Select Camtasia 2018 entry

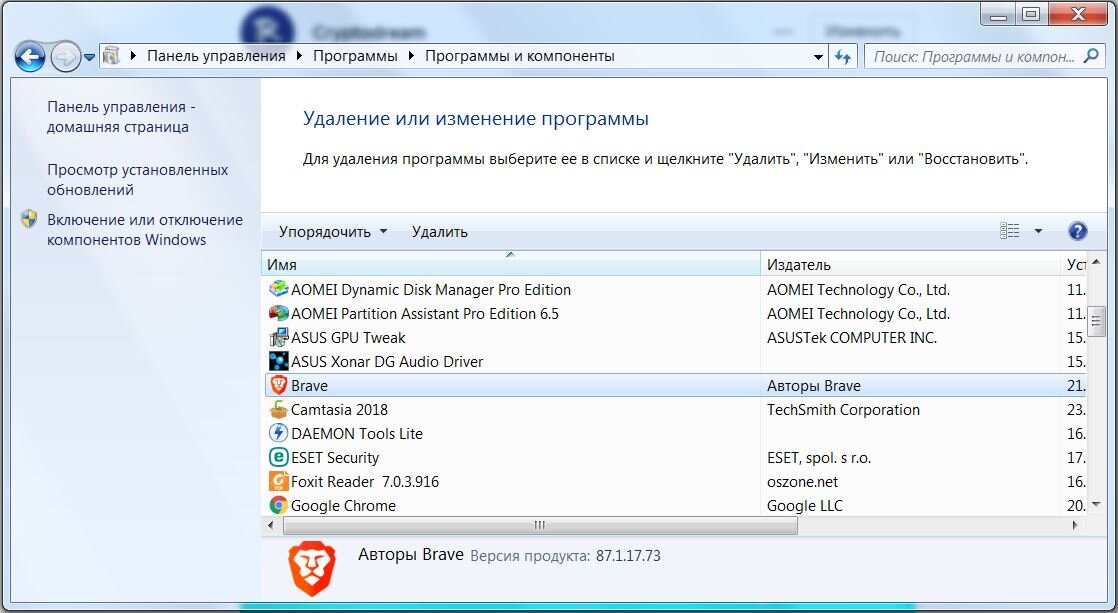pos(339,410)
